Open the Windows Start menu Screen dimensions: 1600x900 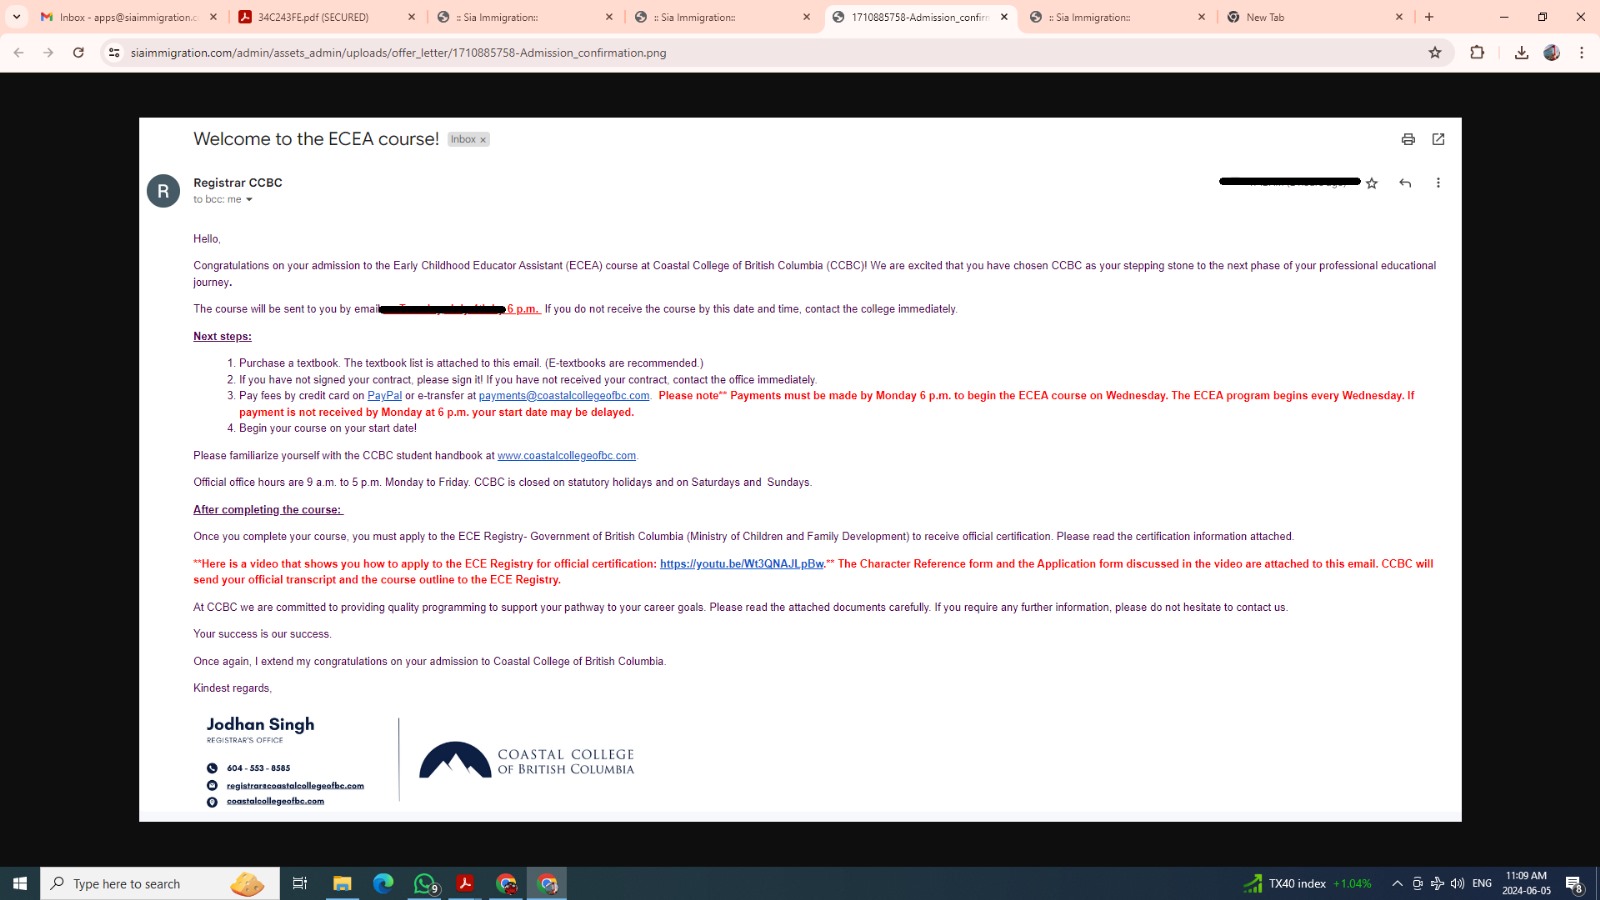click(x=19, y=883)
